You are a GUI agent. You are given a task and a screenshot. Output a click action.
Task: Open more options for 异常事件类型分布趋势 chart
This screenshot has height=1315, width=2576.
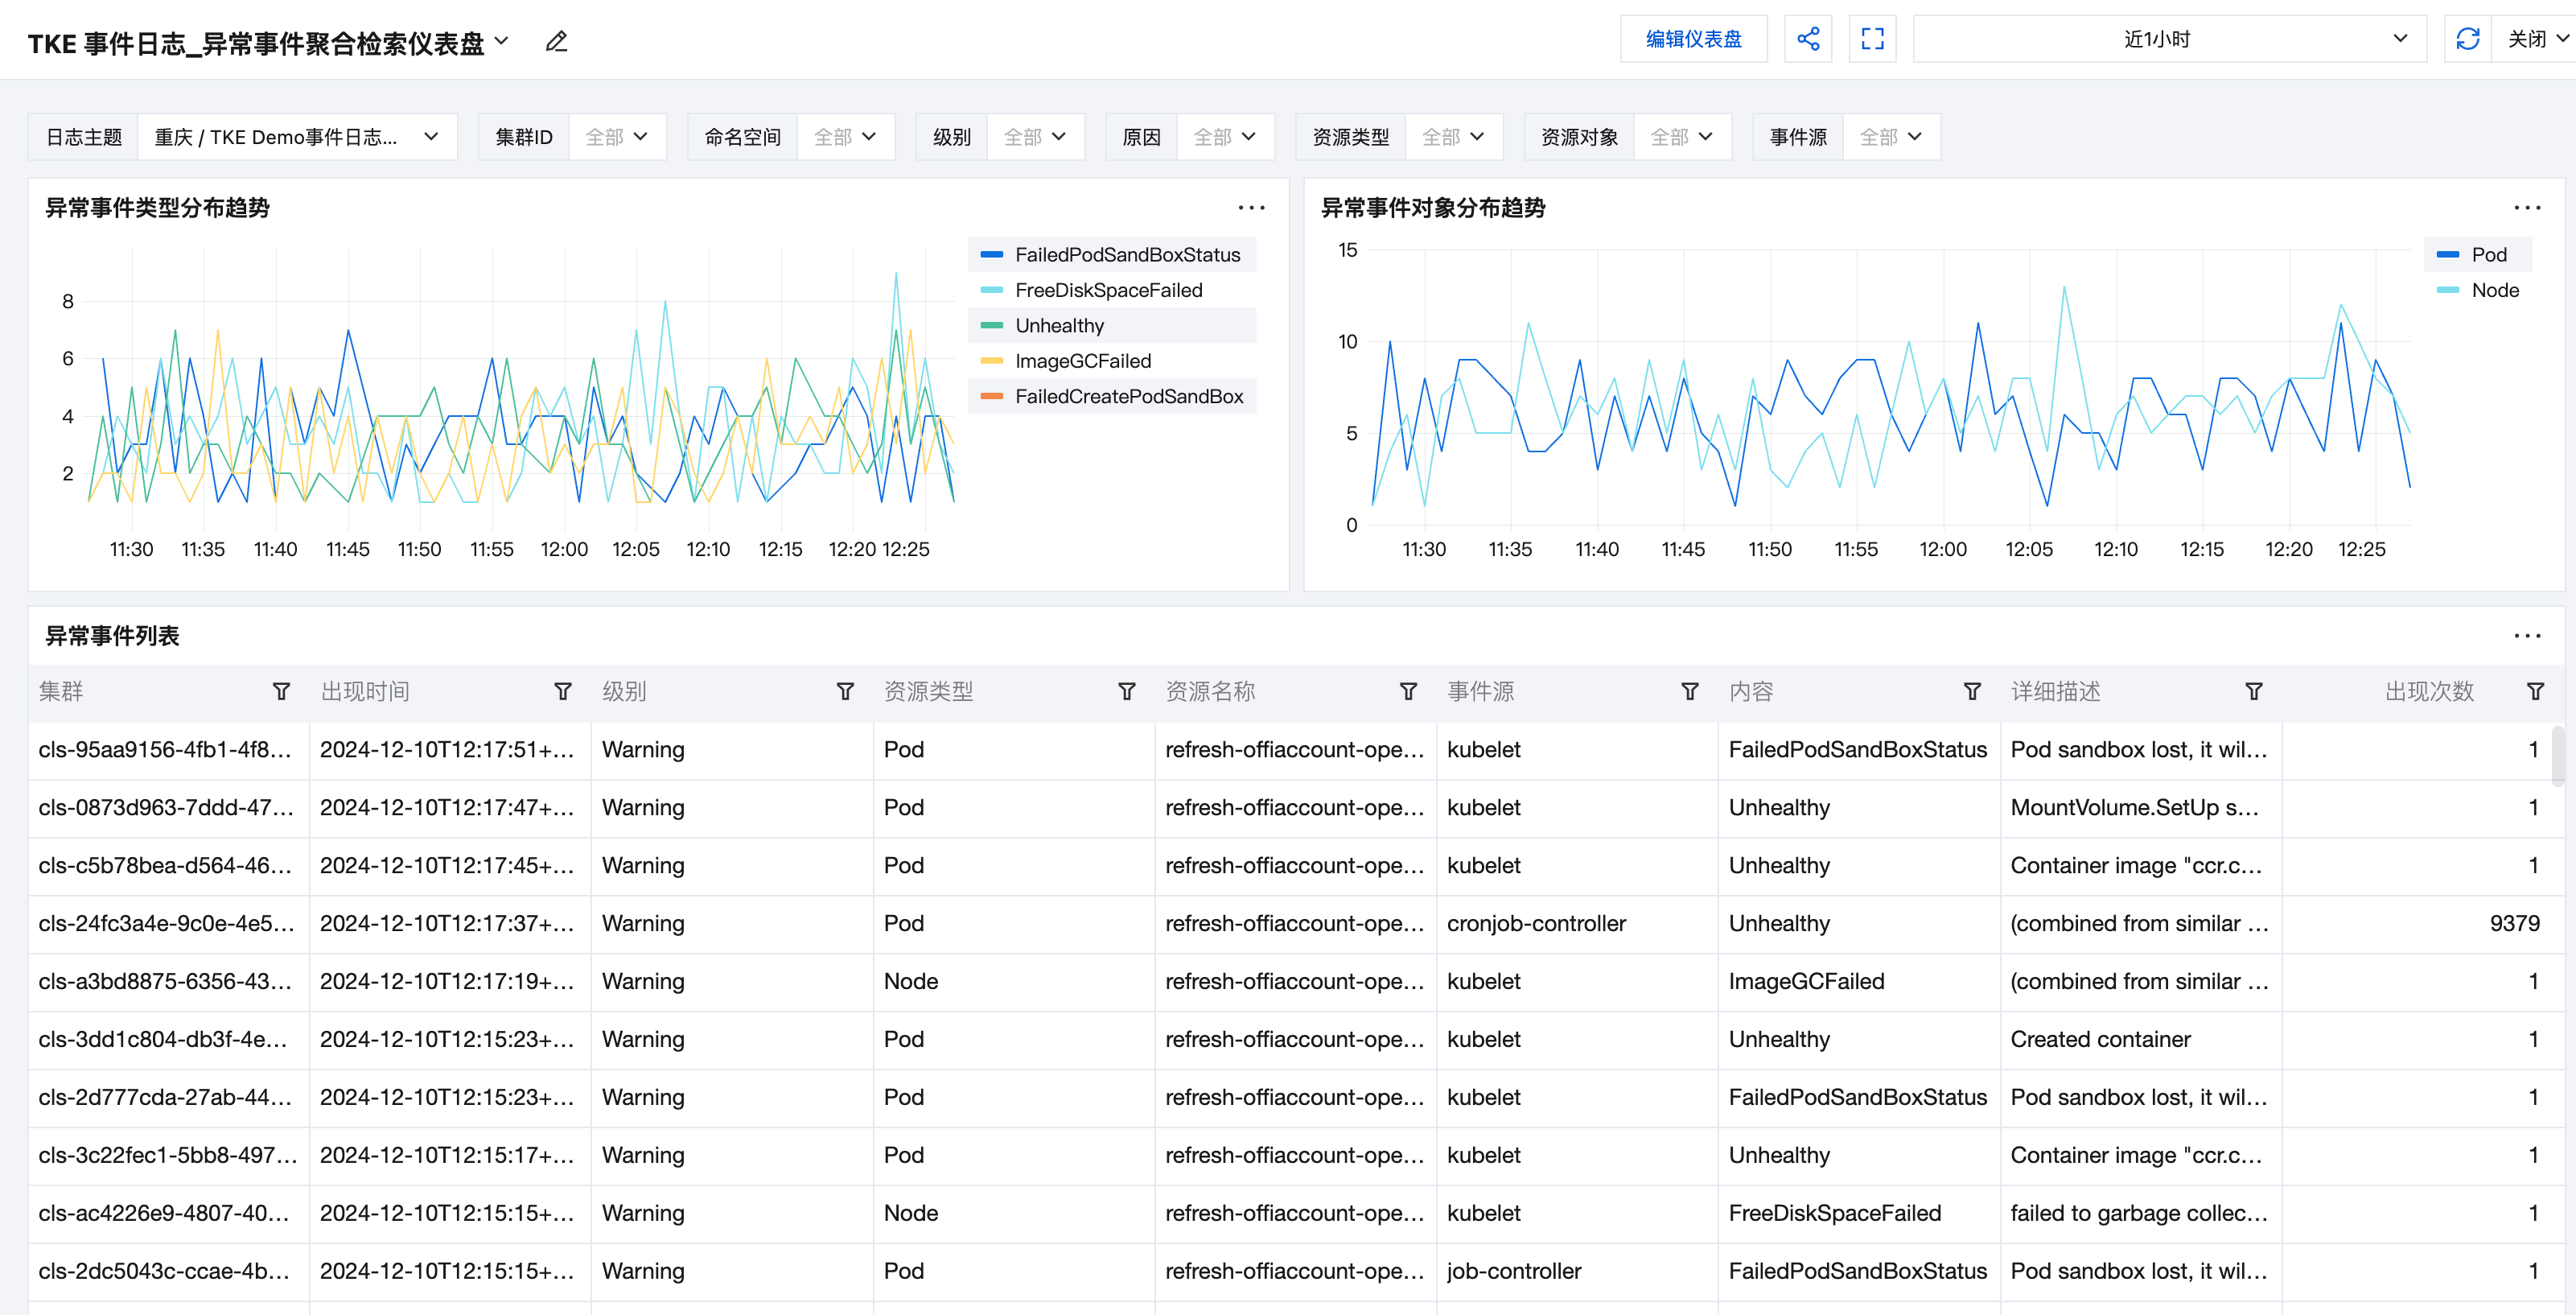point(1251,207)
